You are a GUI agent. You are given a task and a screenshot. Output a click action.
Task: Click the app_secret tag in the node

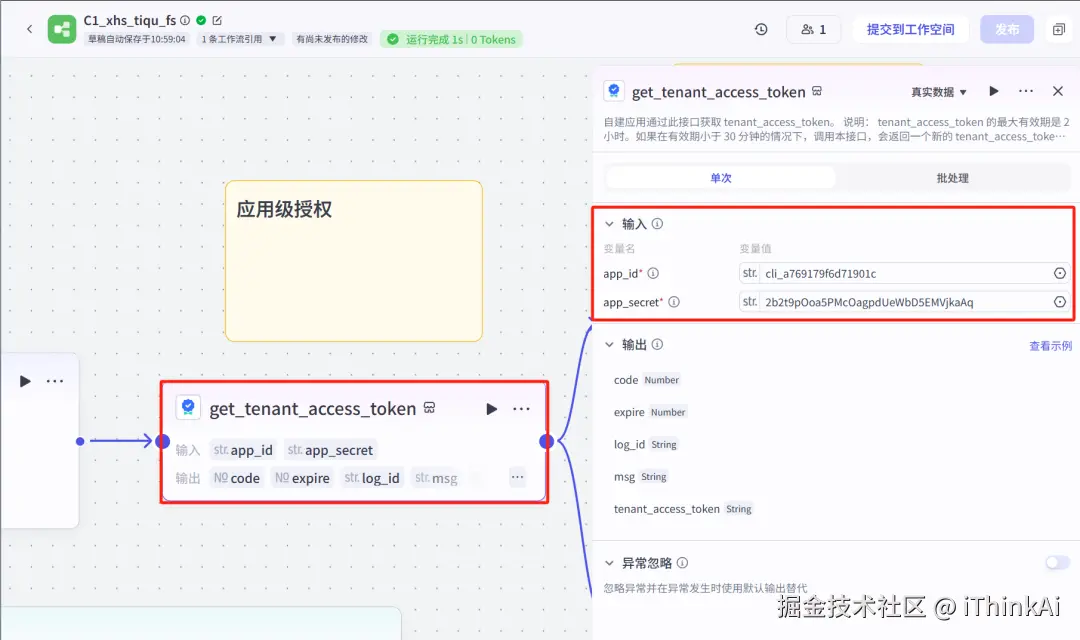(330, 450)
